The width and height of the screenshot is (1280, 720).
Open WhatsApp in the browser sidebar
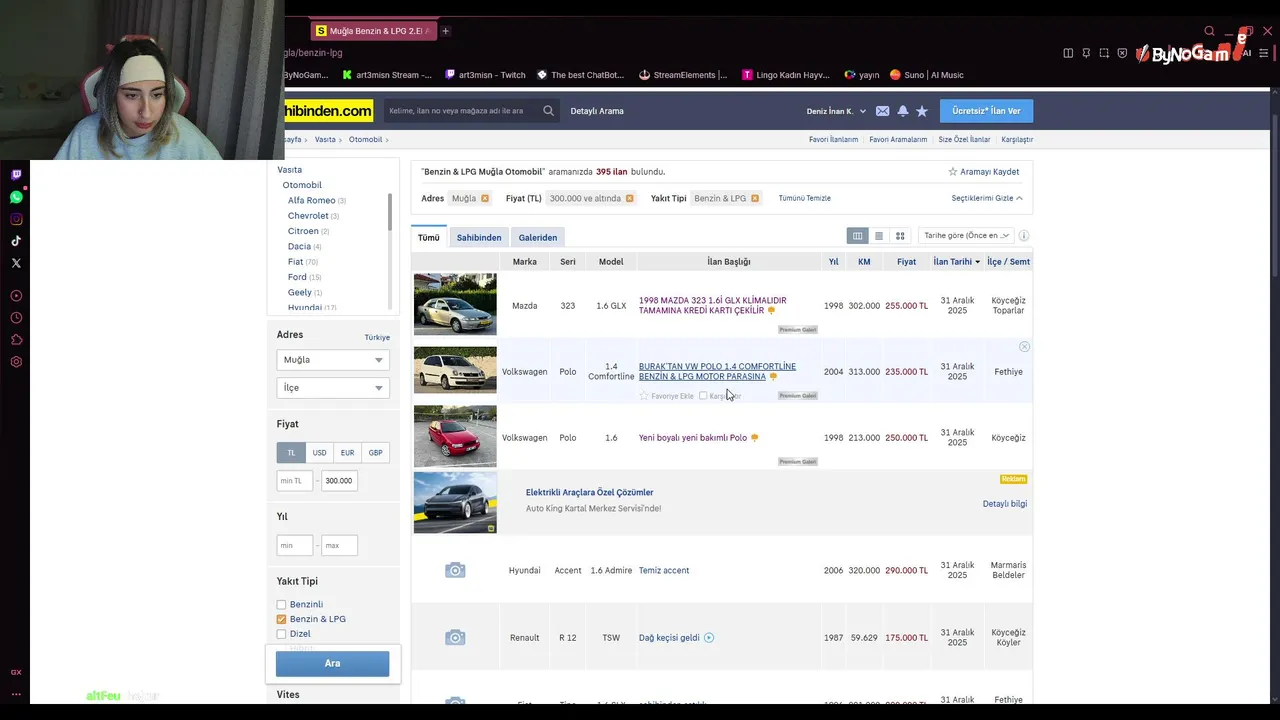click(16, 197)
